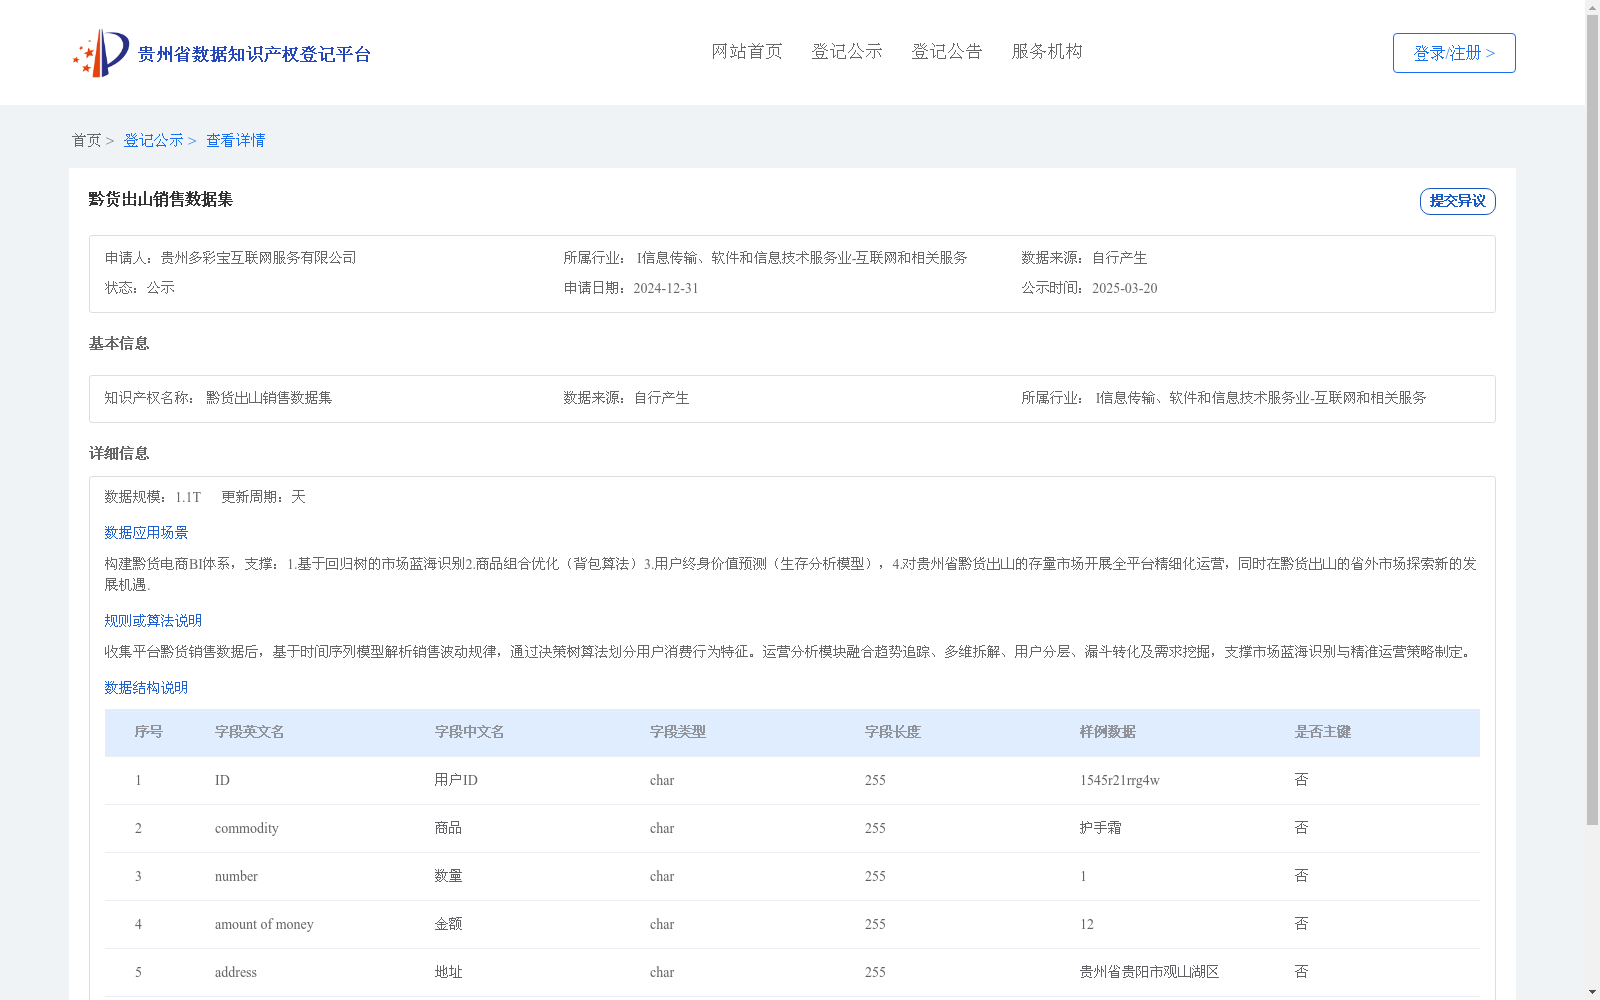Click the amount of money cell
1600x1000 pixels.
tap(264, 924)
